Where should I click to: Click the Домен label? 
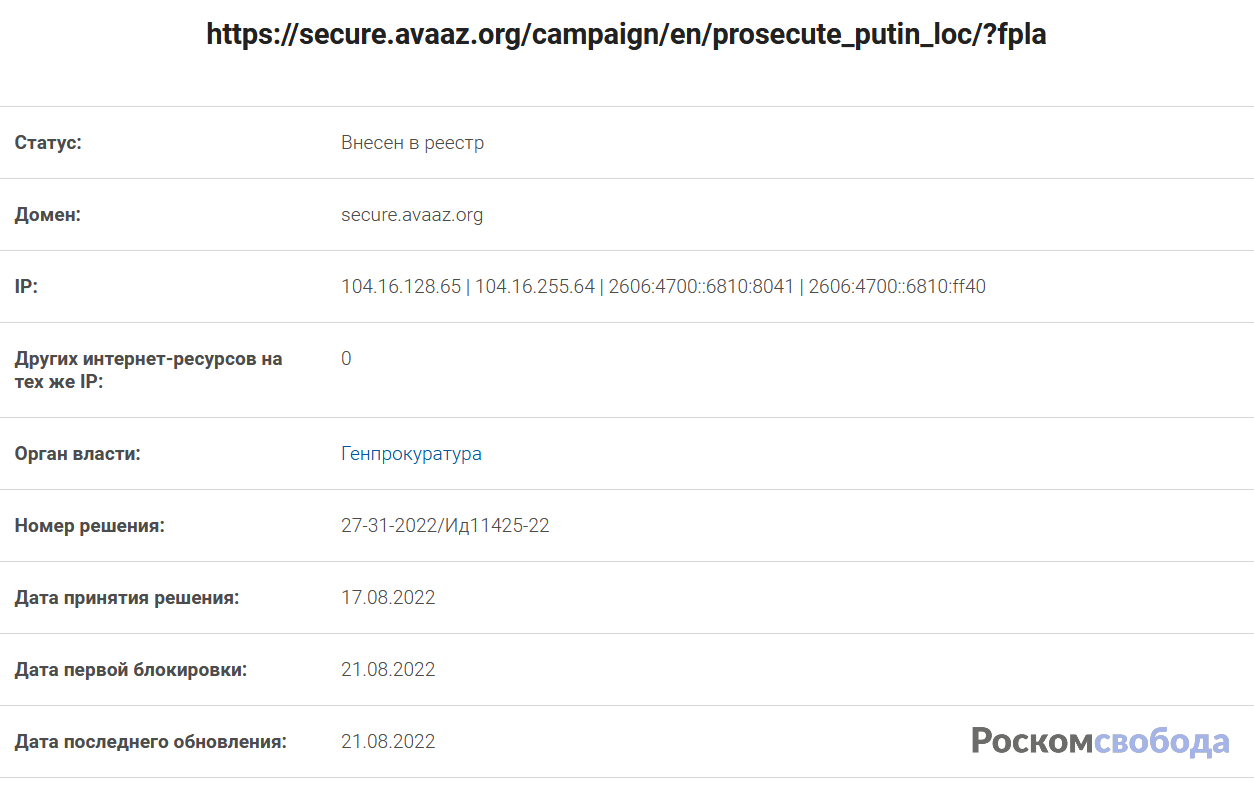[x=47, y=215]
